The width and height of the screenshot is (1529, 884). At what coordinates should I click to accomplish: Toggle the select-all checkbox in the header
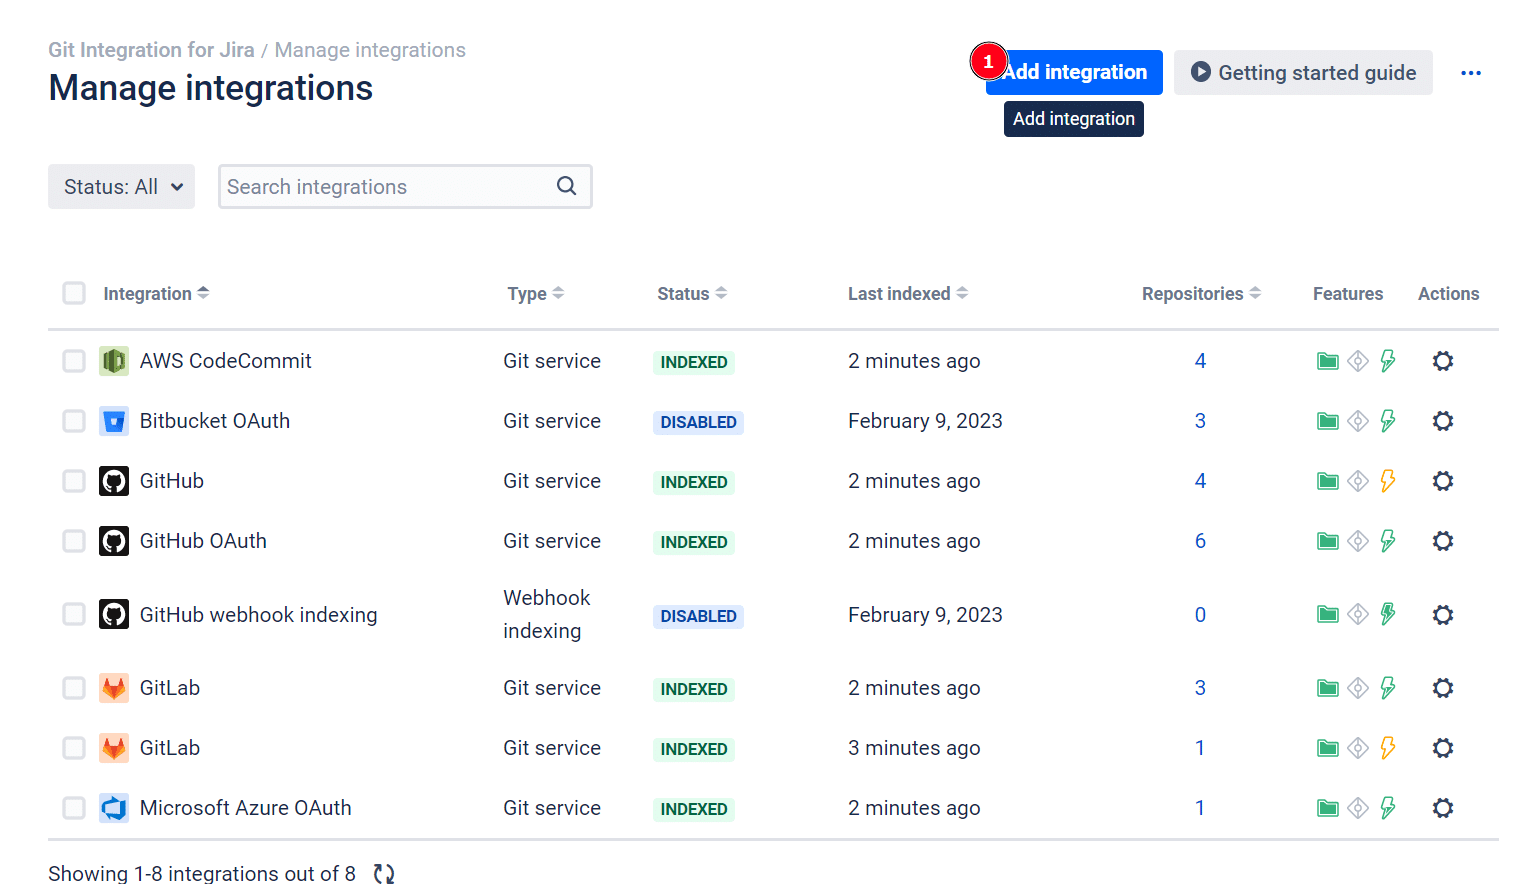(x=74, y=293)
